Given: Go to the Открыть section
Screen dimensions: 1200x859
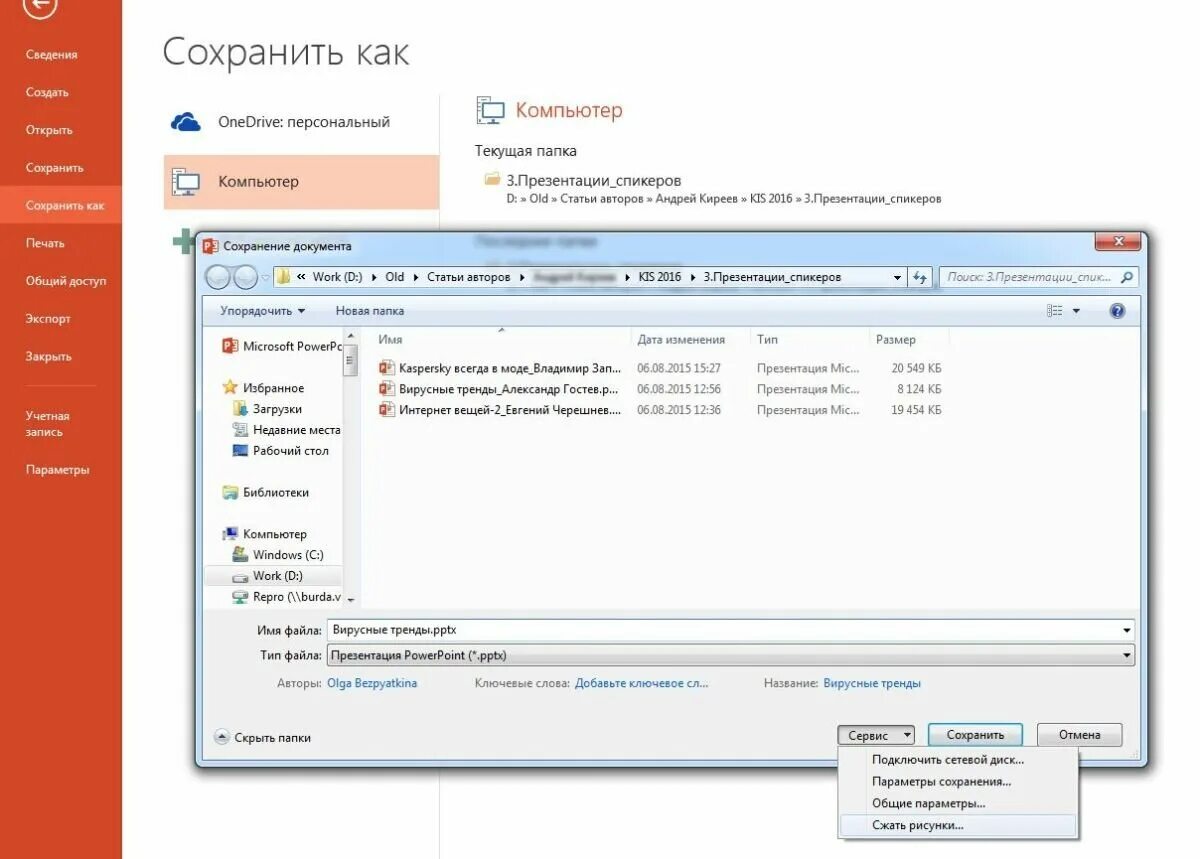Looking at the screenshot, I should pyautogui.click(x=49, y=130).
